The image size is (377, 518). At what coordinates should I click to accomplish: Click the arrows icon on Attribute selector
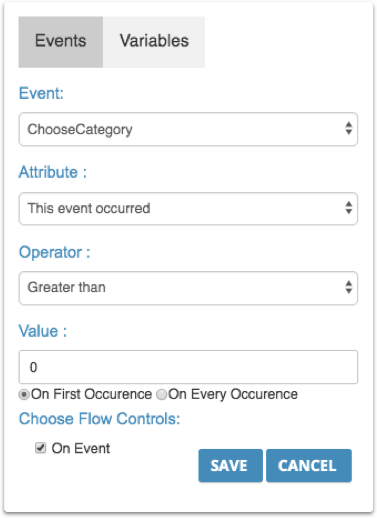(349, 208)
